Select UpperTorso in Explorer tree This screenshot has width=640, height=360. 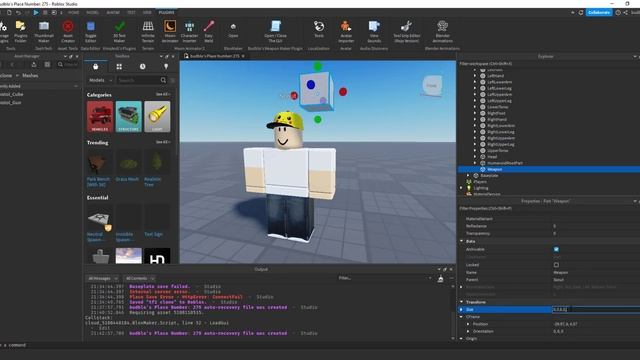tap(498, 151)
